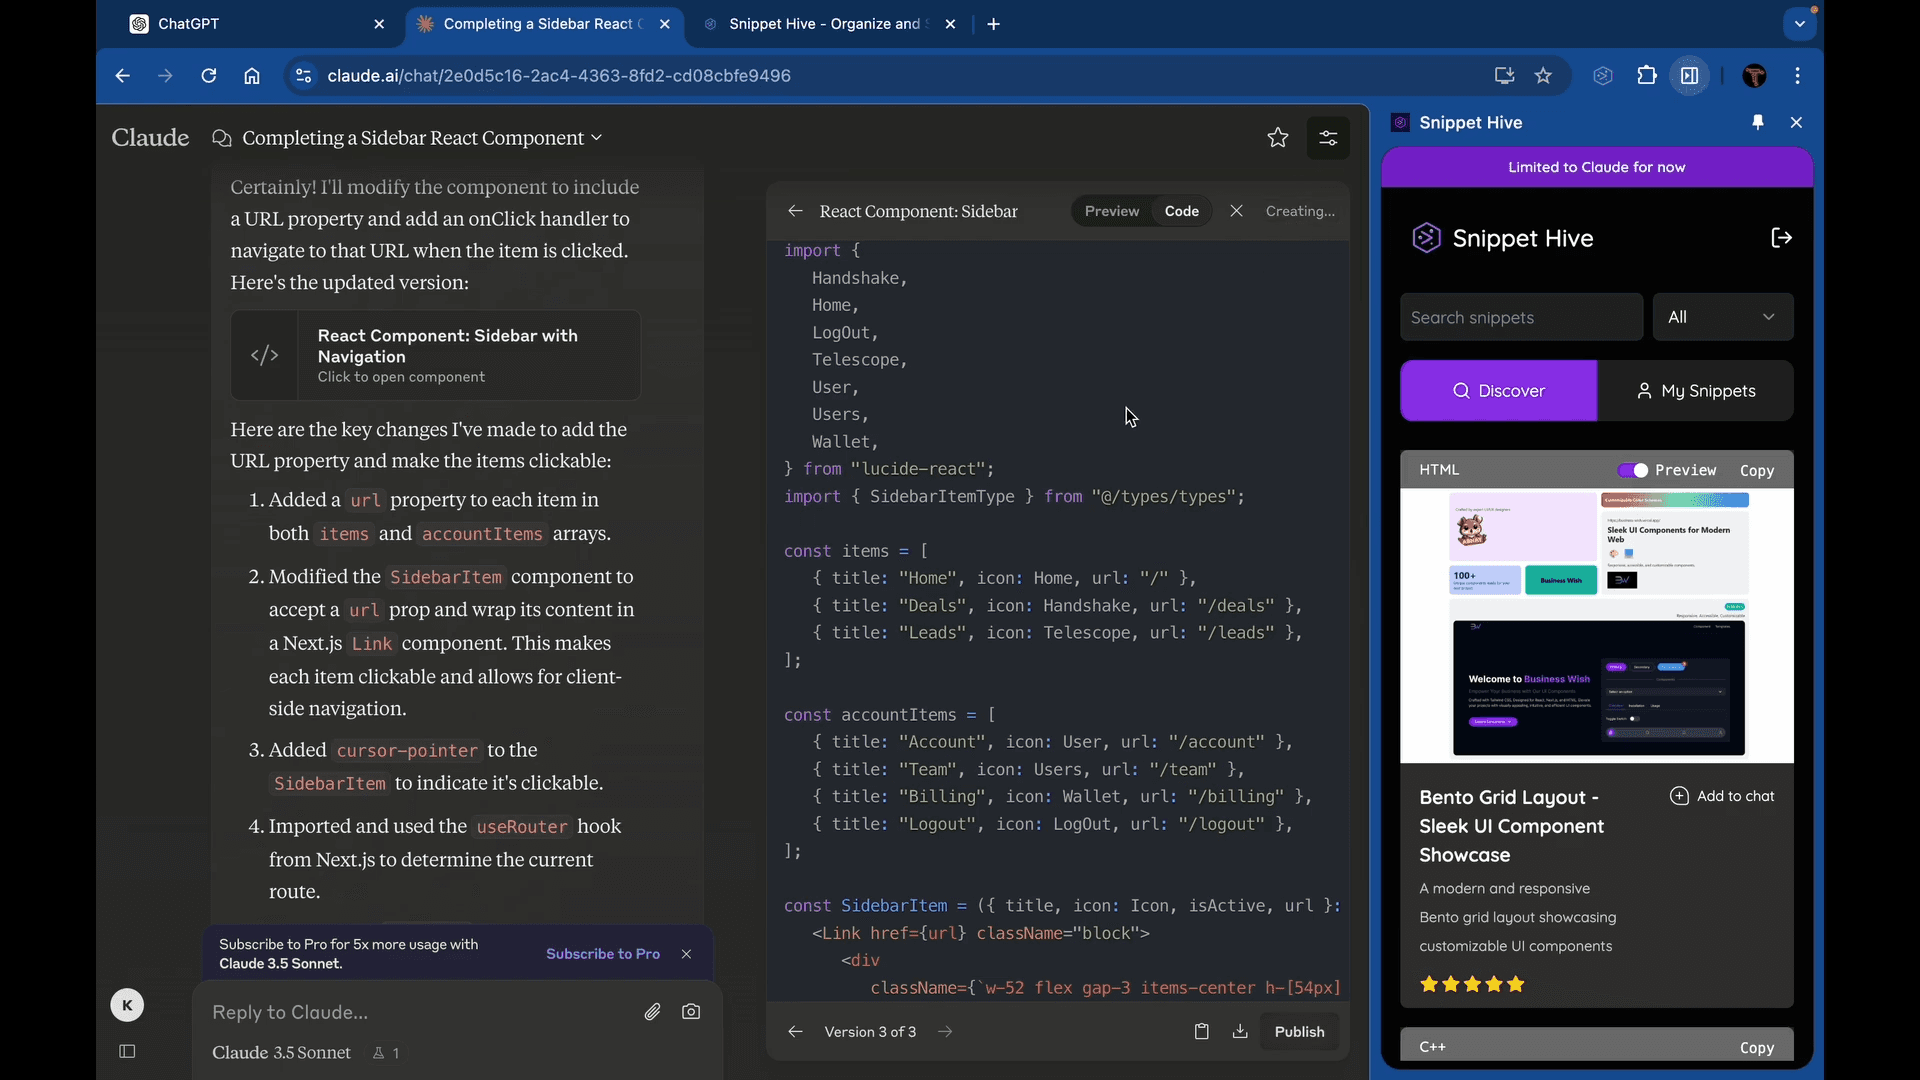Open chat settings with the sliders icon
The height and width of the screenshot is (1080, 1920).
pos(1328,138)
